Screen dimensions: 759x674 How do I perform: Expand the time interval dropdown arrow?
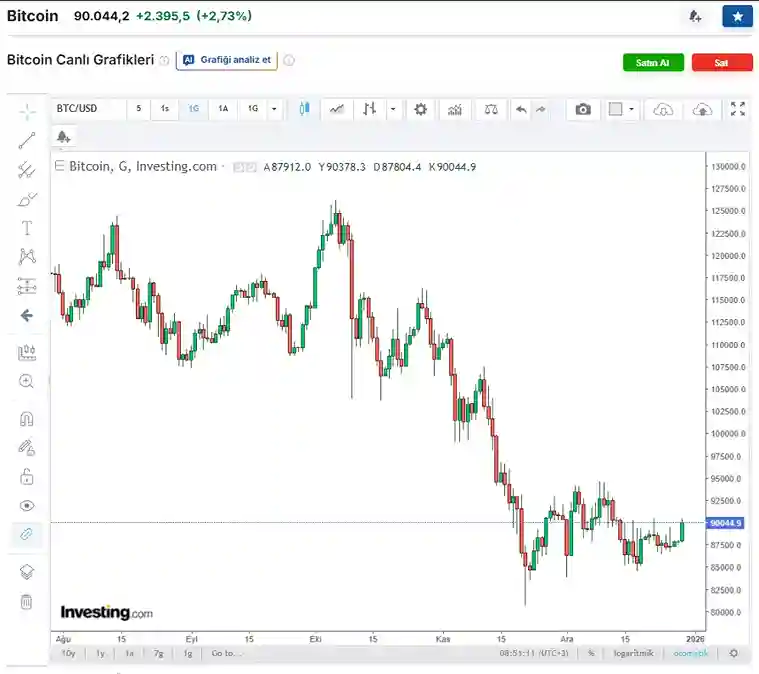274,109
